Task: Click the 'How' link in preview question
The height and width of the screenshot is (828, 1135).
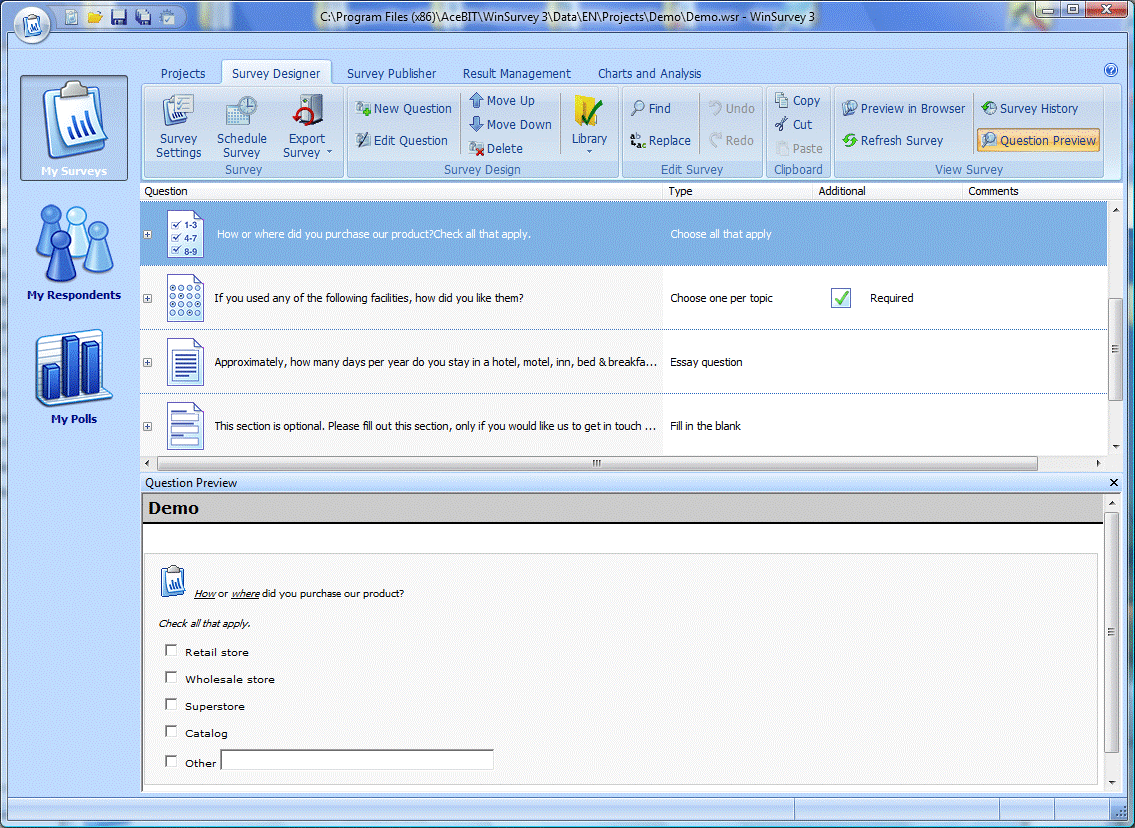Action: click(x=205, y=593)
